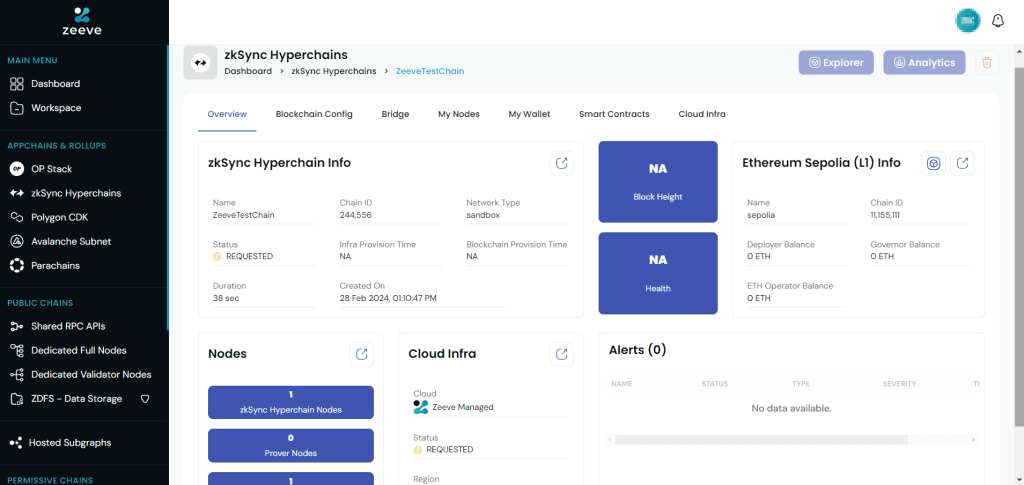The width and height of the screenshot is (1024, 485).
Task: Click the ZDFS - Data Storage folder icon
Action: click(x=17, y=399)
